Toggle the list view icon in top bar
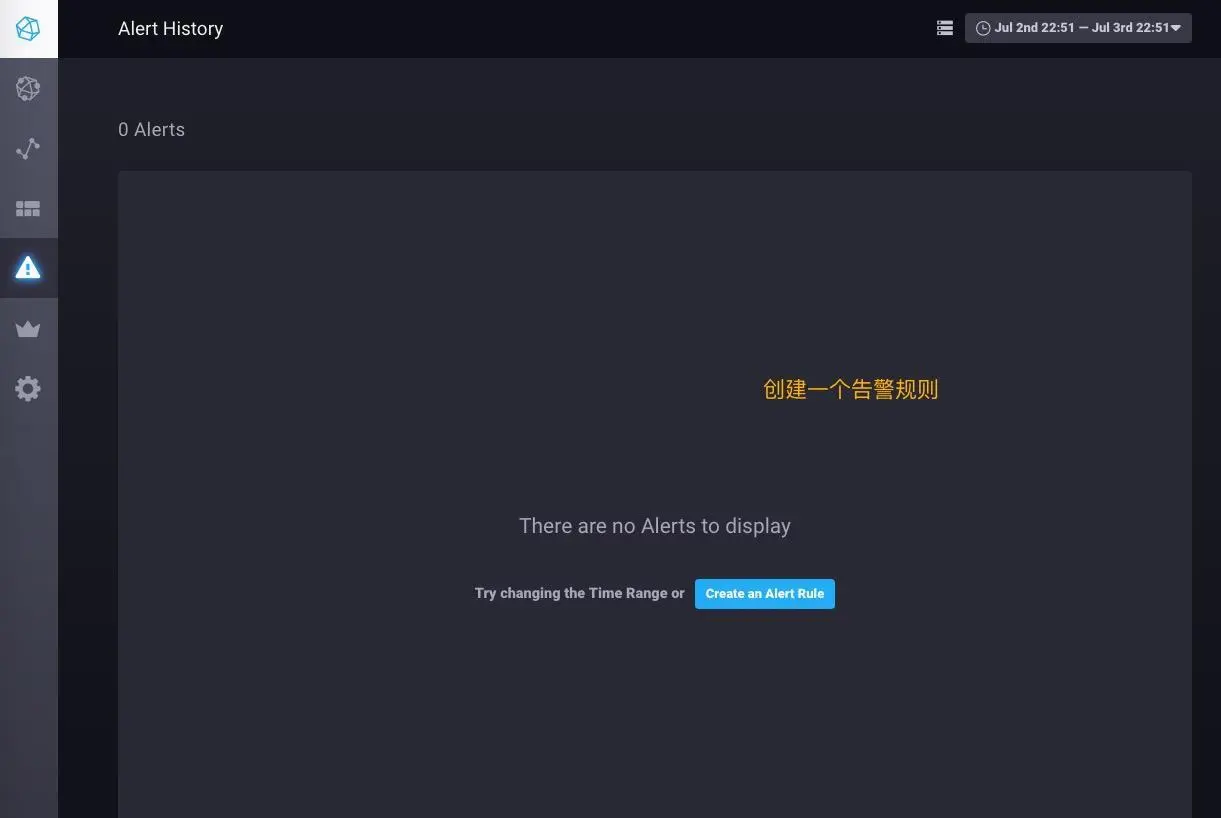 tap(944, 27)
